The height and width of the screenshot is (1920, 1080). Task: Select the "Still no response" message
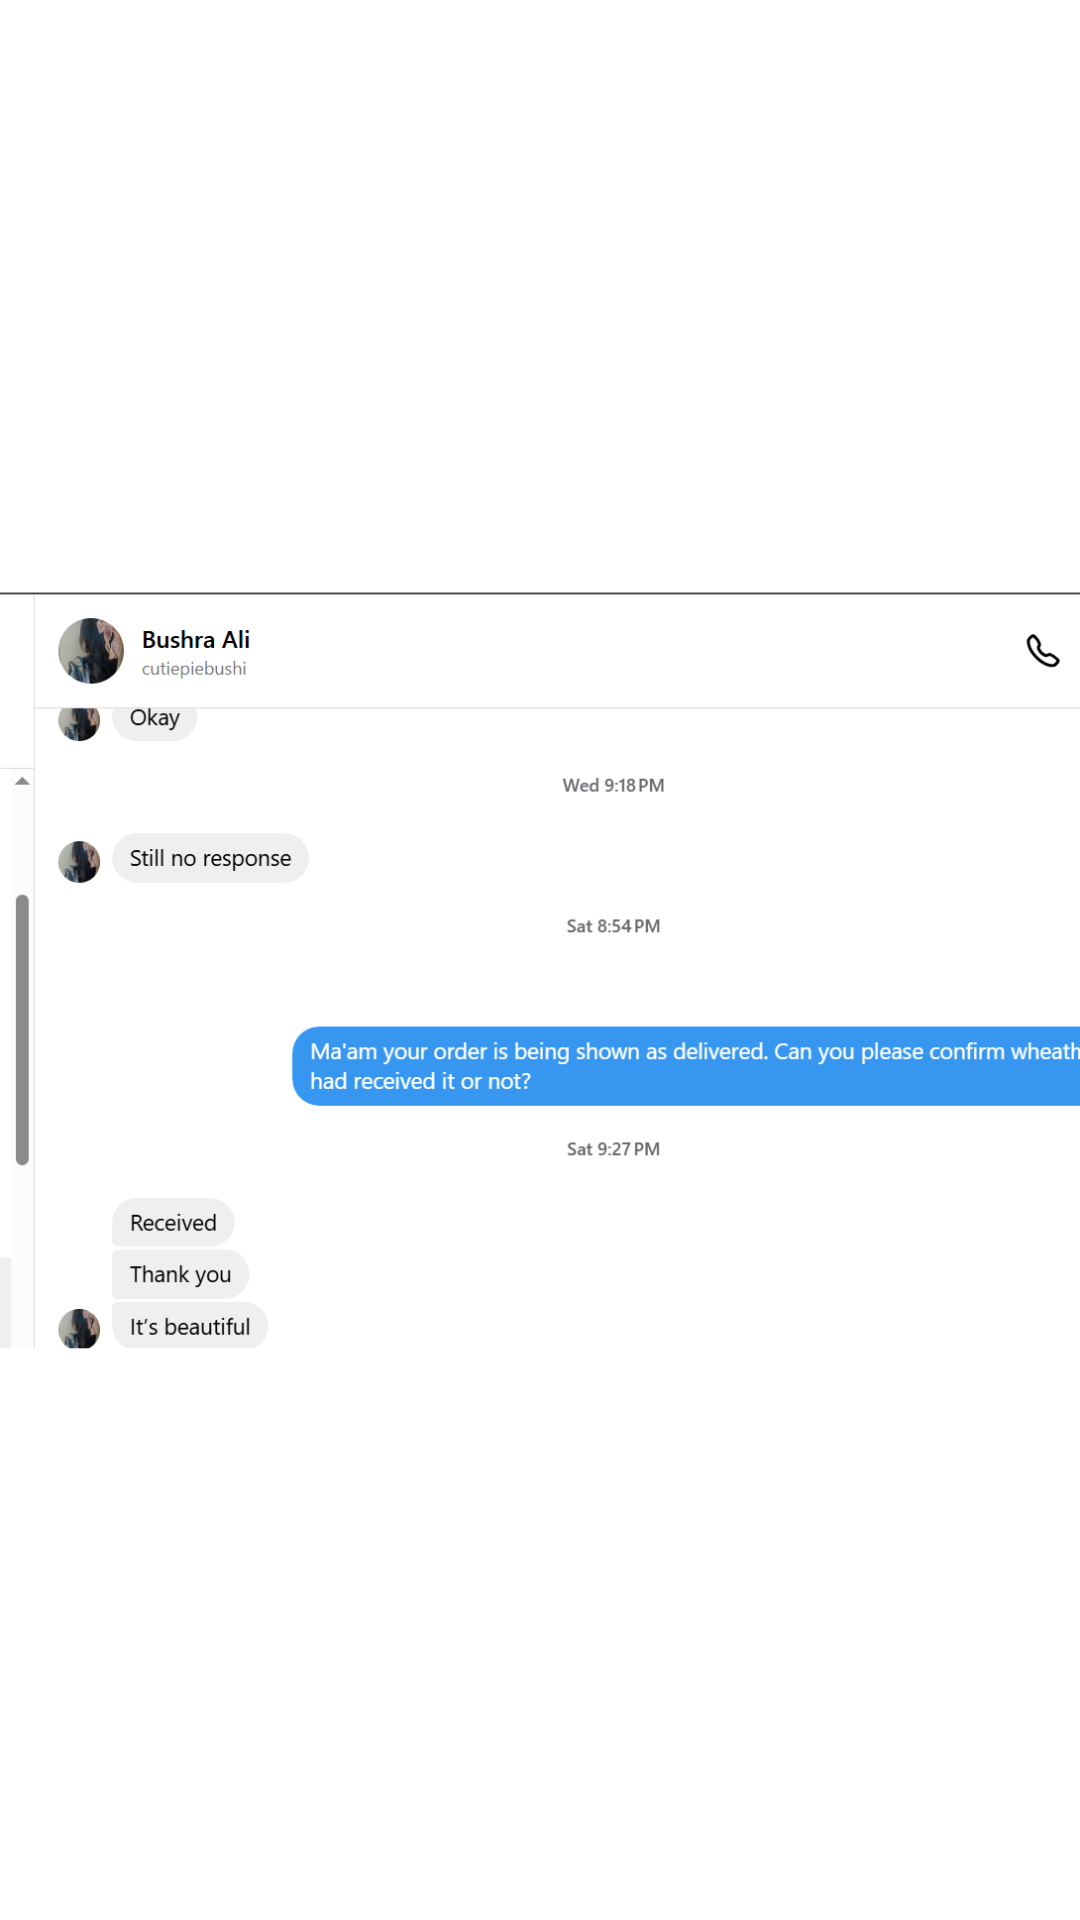tap(210, 859)
